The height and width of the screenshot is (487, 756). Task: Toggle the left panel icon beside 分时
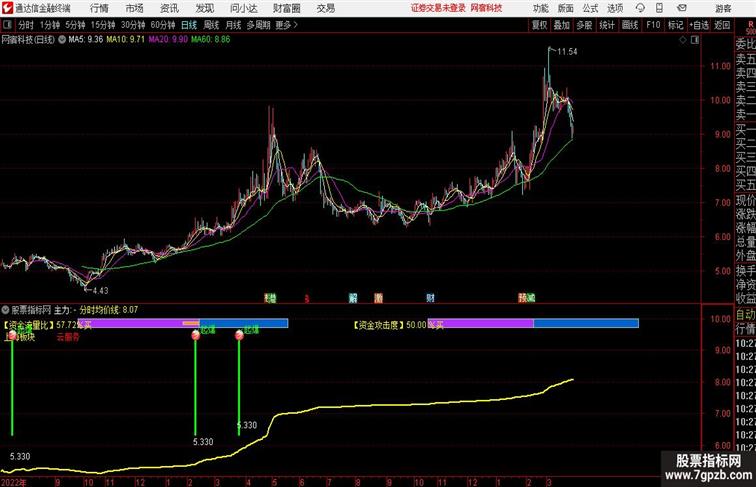click(7, 25)
